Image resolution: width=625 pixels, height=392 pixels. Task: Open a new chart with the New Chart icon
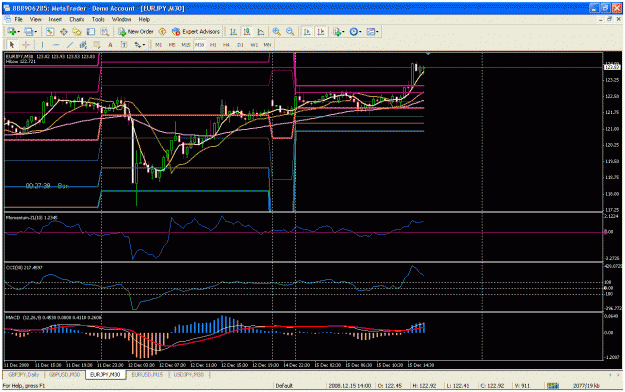click(x=11, y=32)
